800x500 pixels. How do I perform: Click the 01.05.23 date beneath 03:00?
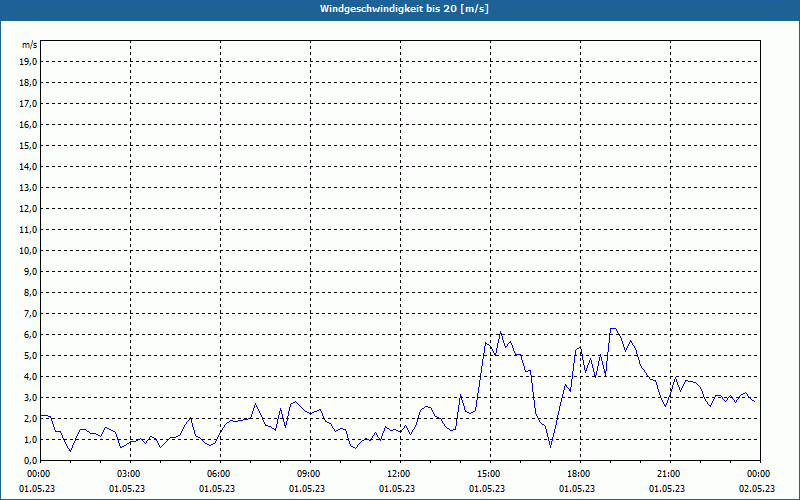point(127,489)
